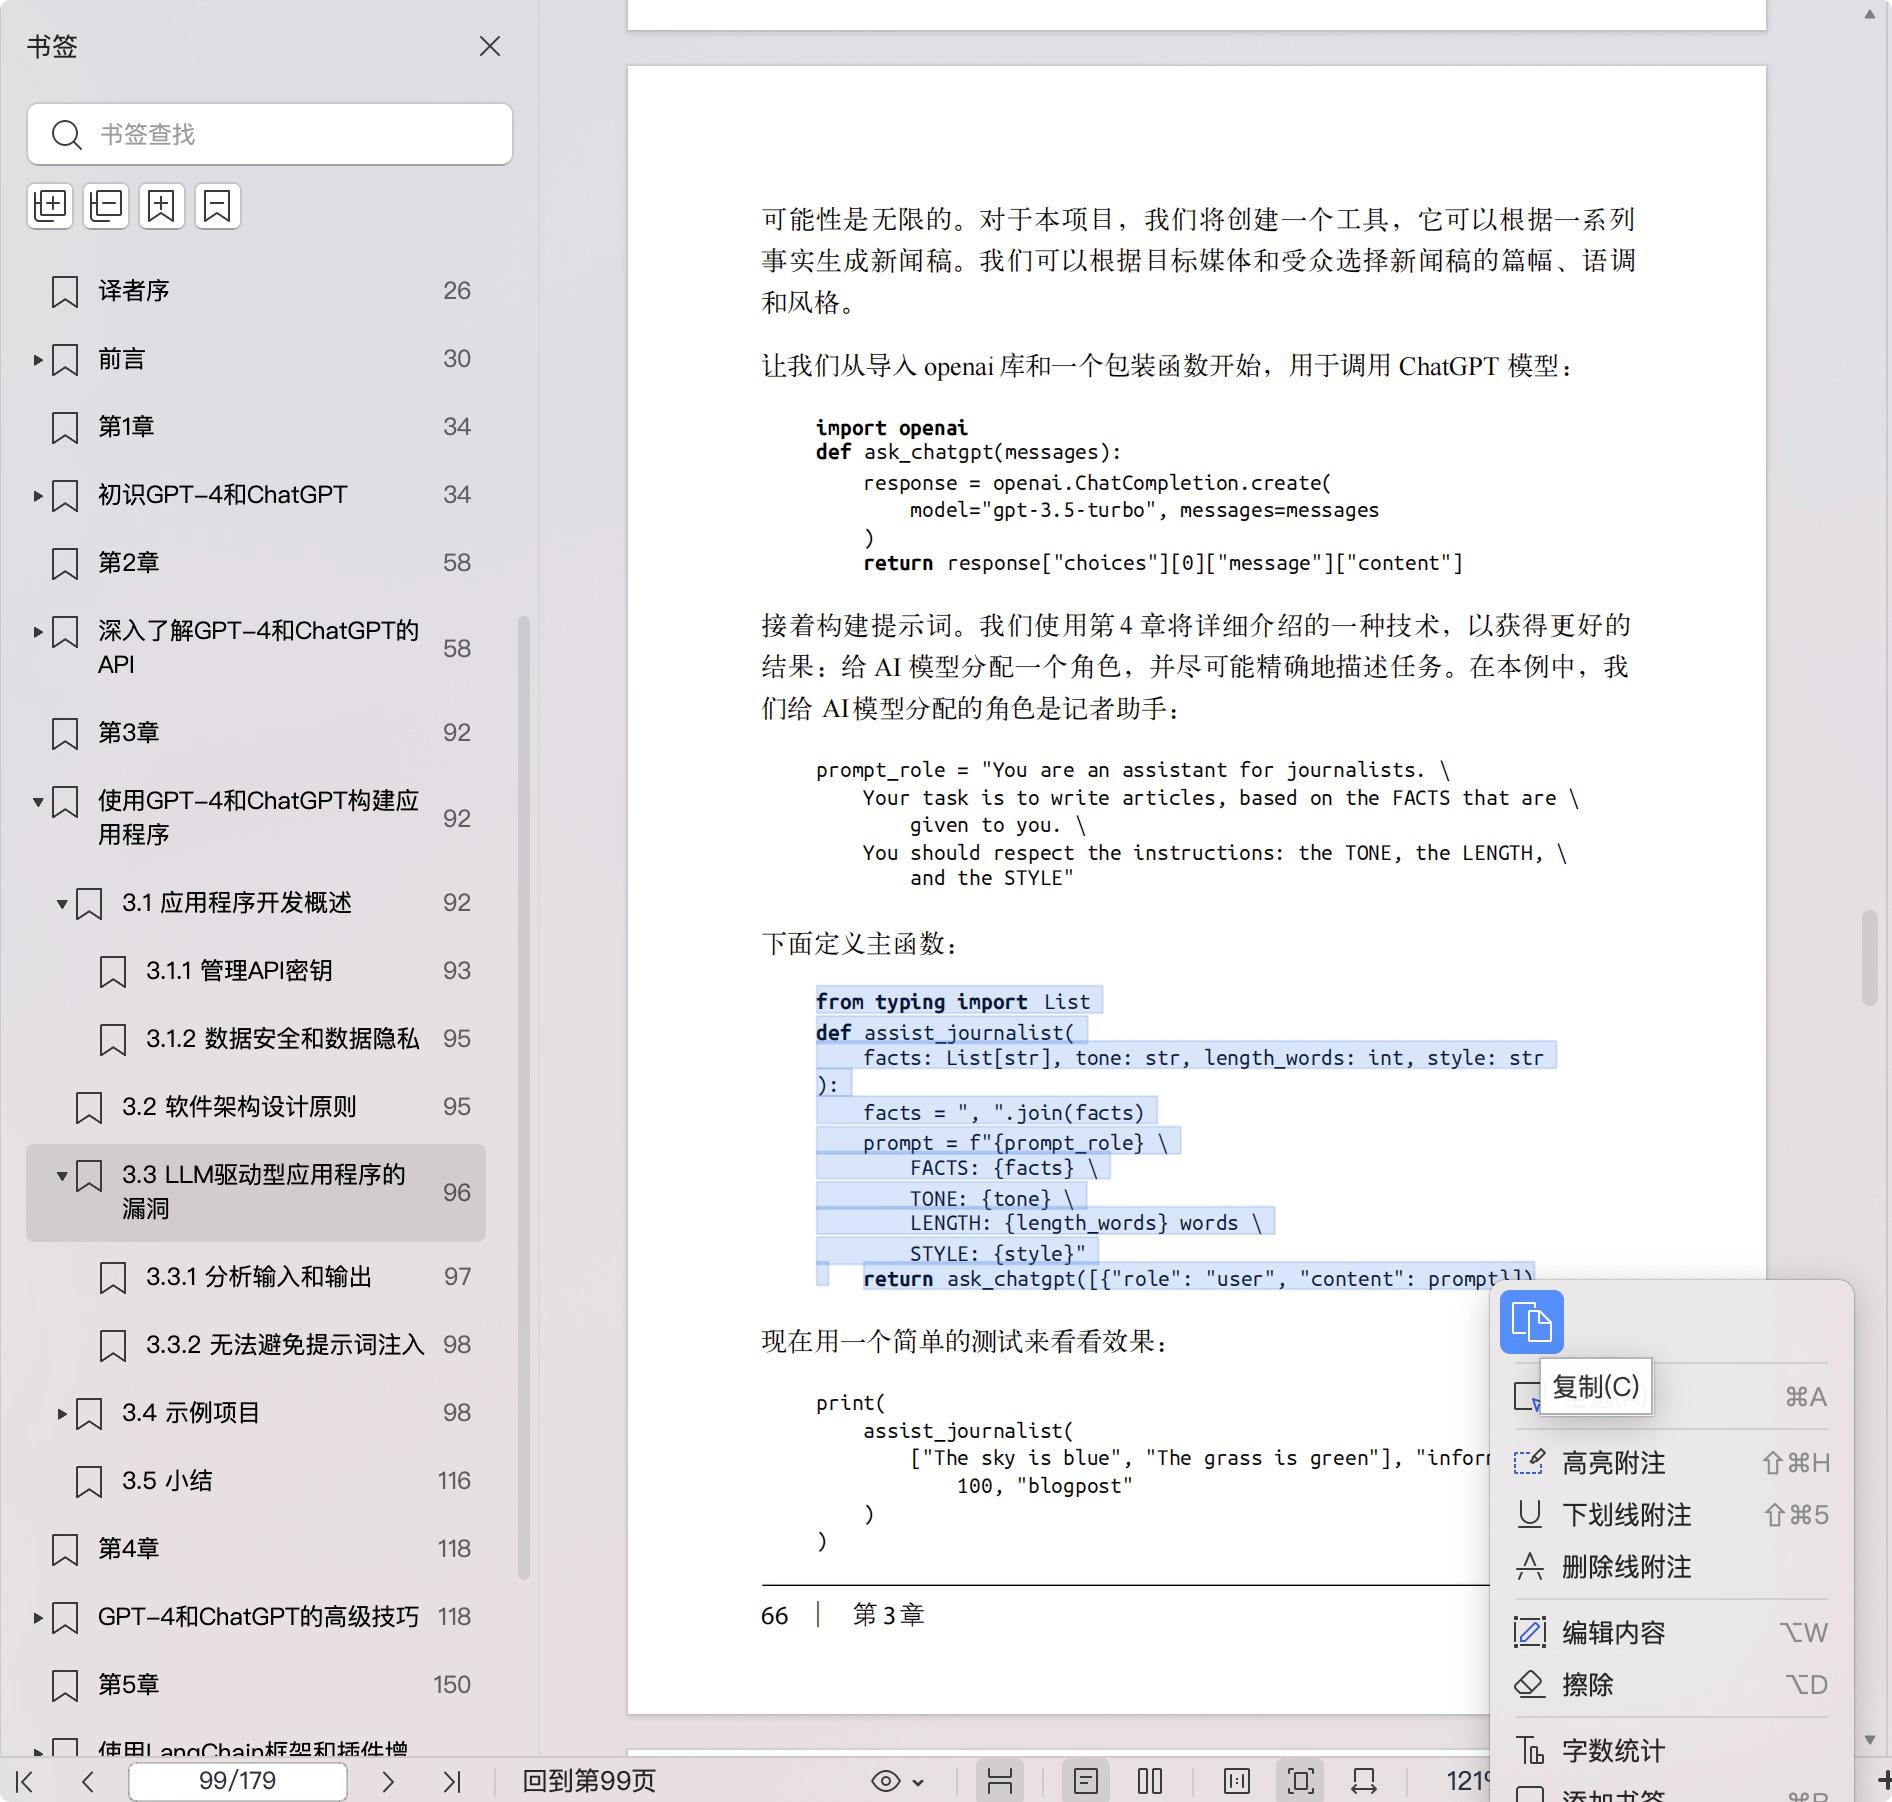Click the add bookmark icon
1892x1802 pixels.
(162, 206)
